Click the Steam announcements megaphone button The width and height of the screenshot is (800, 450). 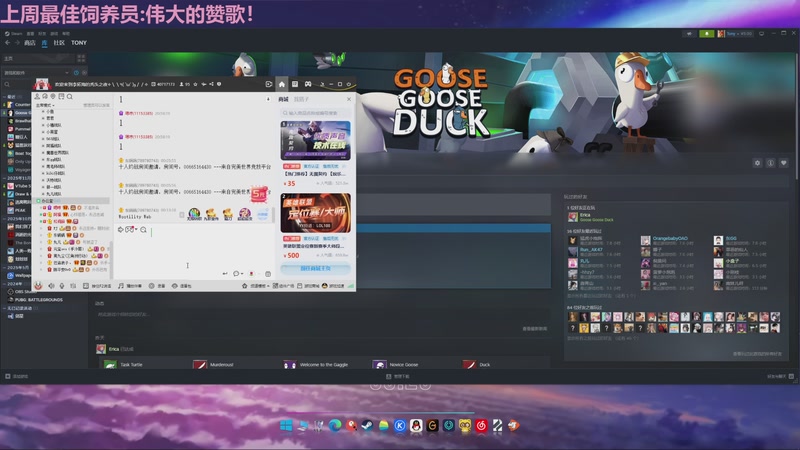[690, 34]
